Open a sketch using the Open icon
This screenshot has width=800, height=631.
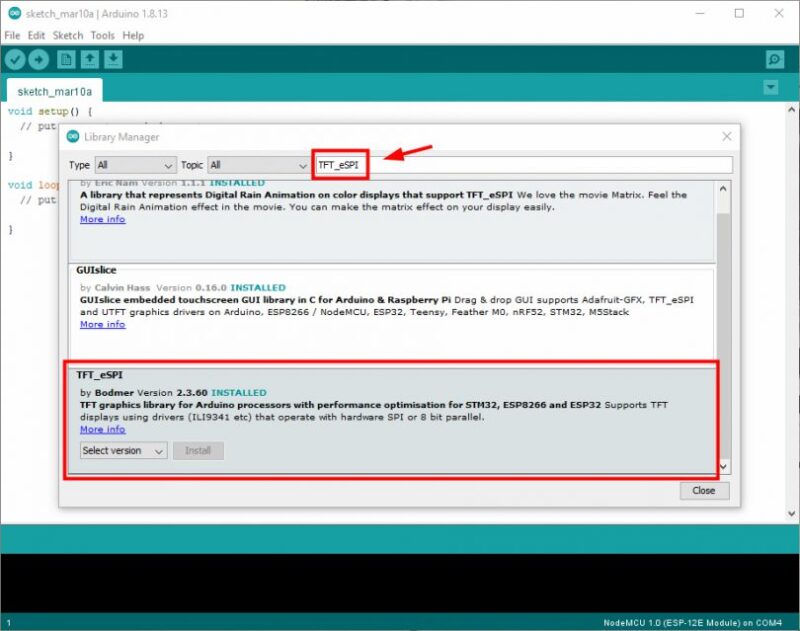click(x=90, y=60)
